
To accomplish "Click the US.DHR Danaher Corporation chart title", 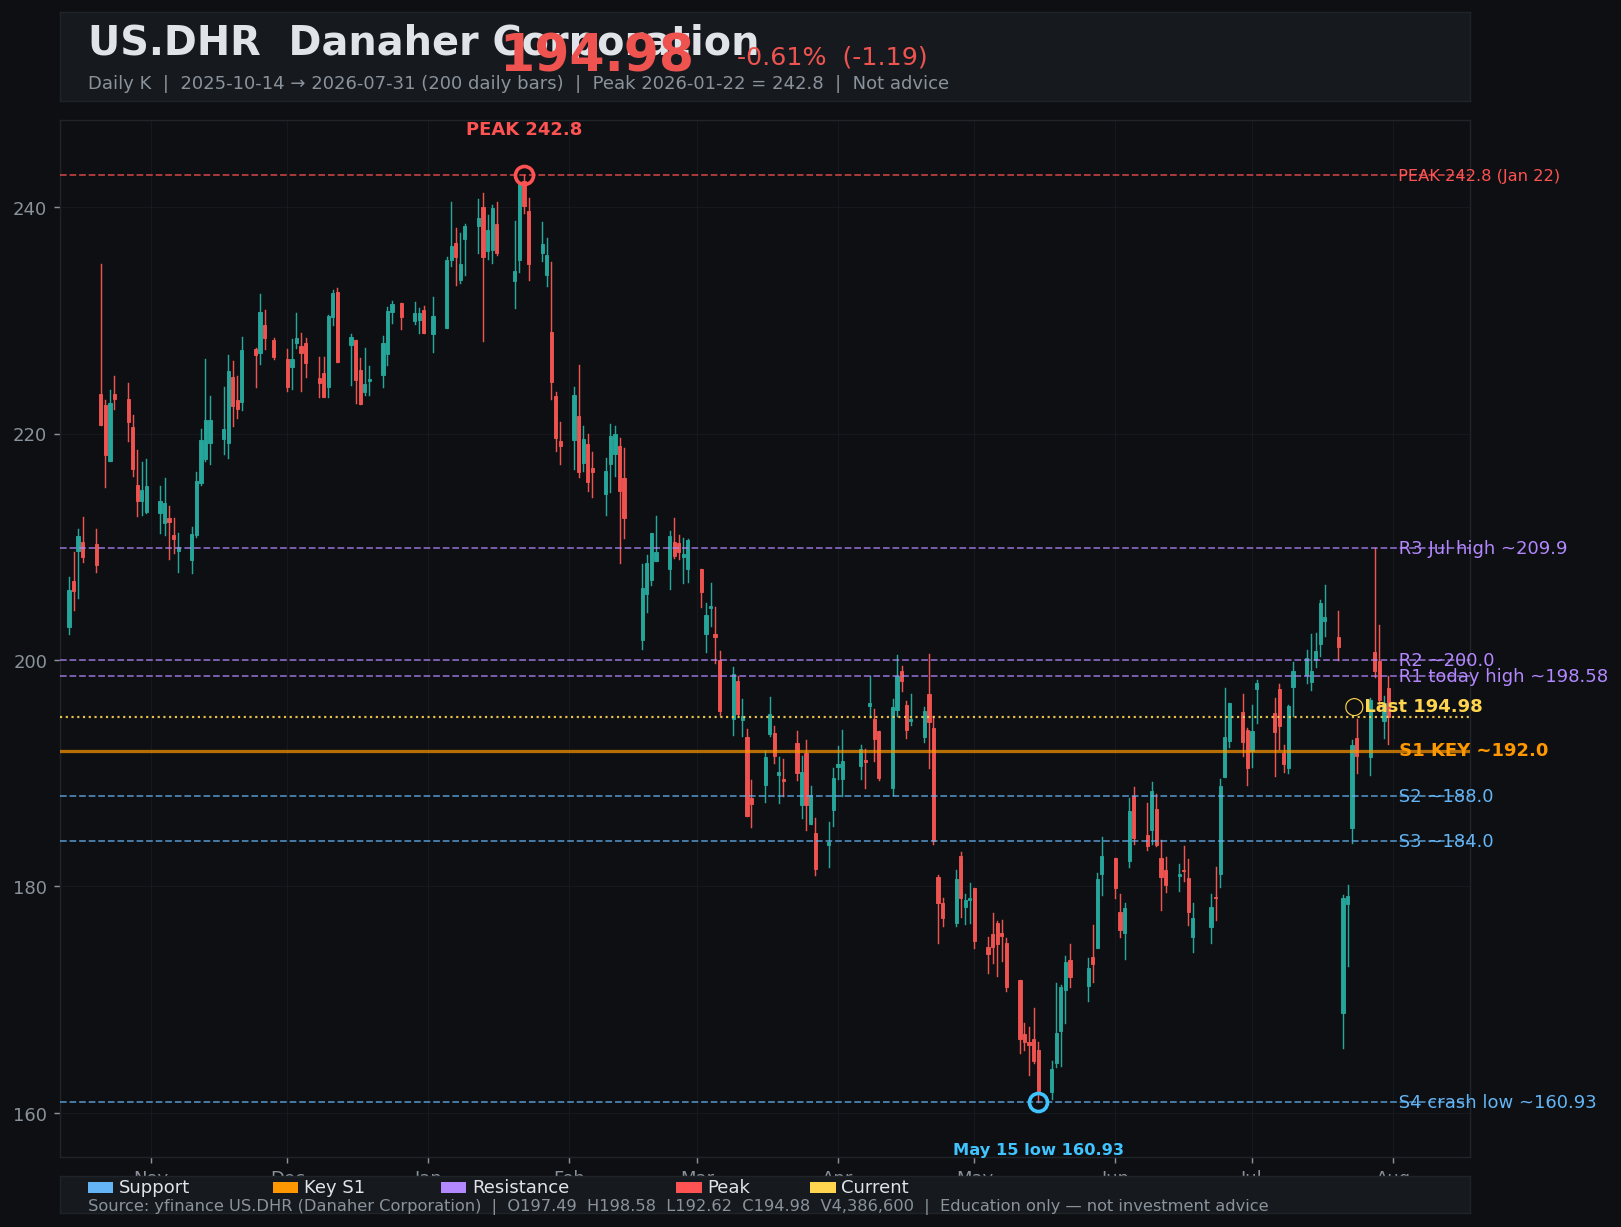I will tap(423, 42).
